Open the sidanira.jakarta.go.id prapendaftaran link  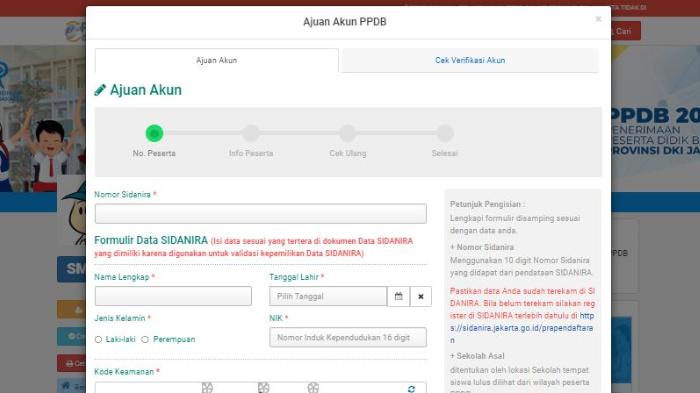pos(522,328)
